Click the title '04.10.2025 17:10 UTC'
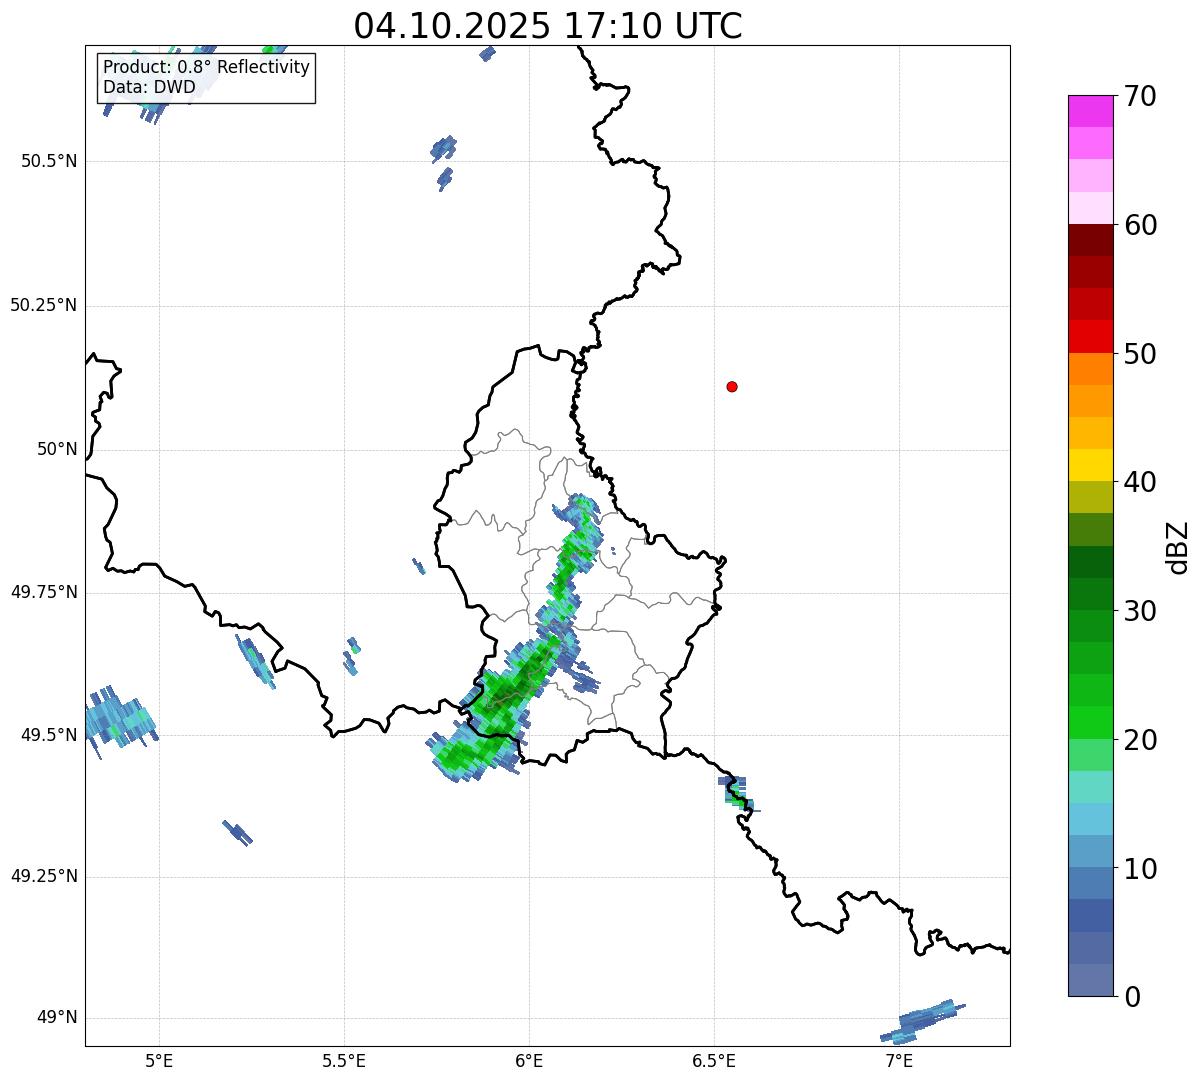The width and height of the screenshot is (1202, 1081). pos(548,26)
